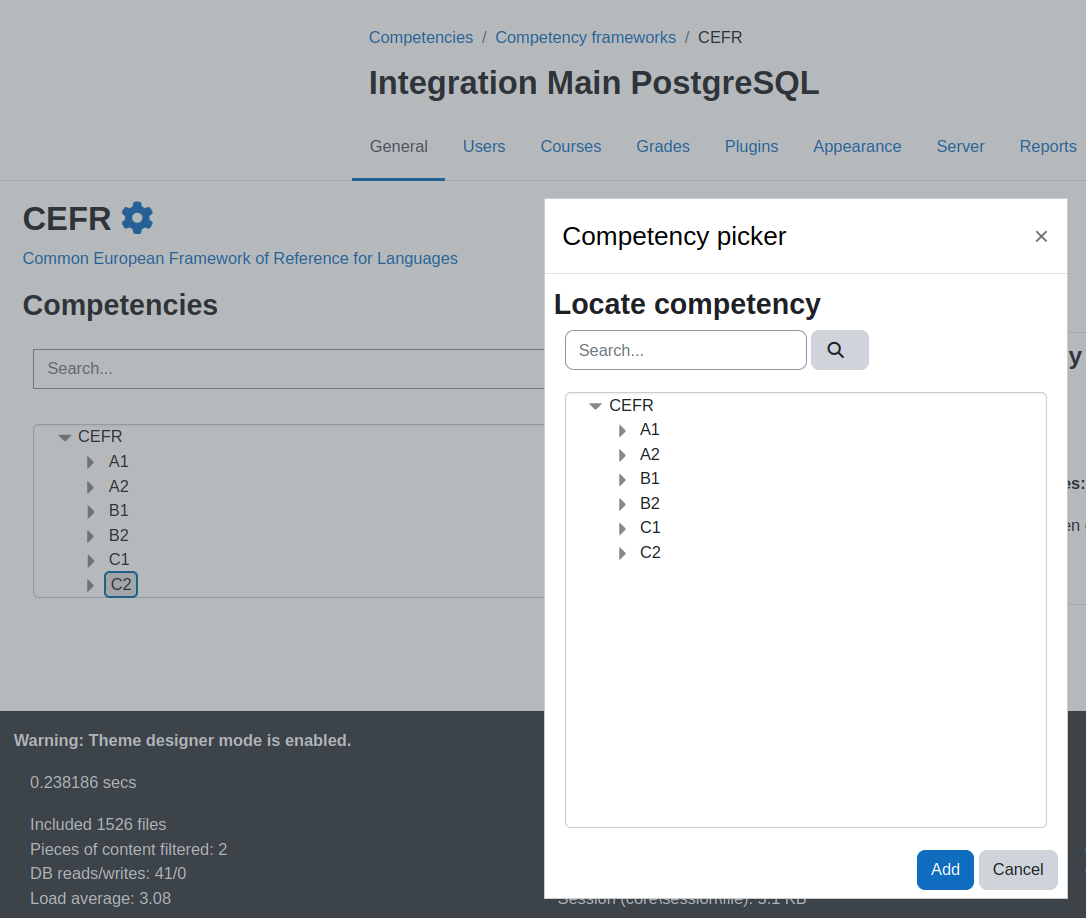Open the CEFR framework settings gear
Screen dimensions: 1086x918
pos(137,218)
